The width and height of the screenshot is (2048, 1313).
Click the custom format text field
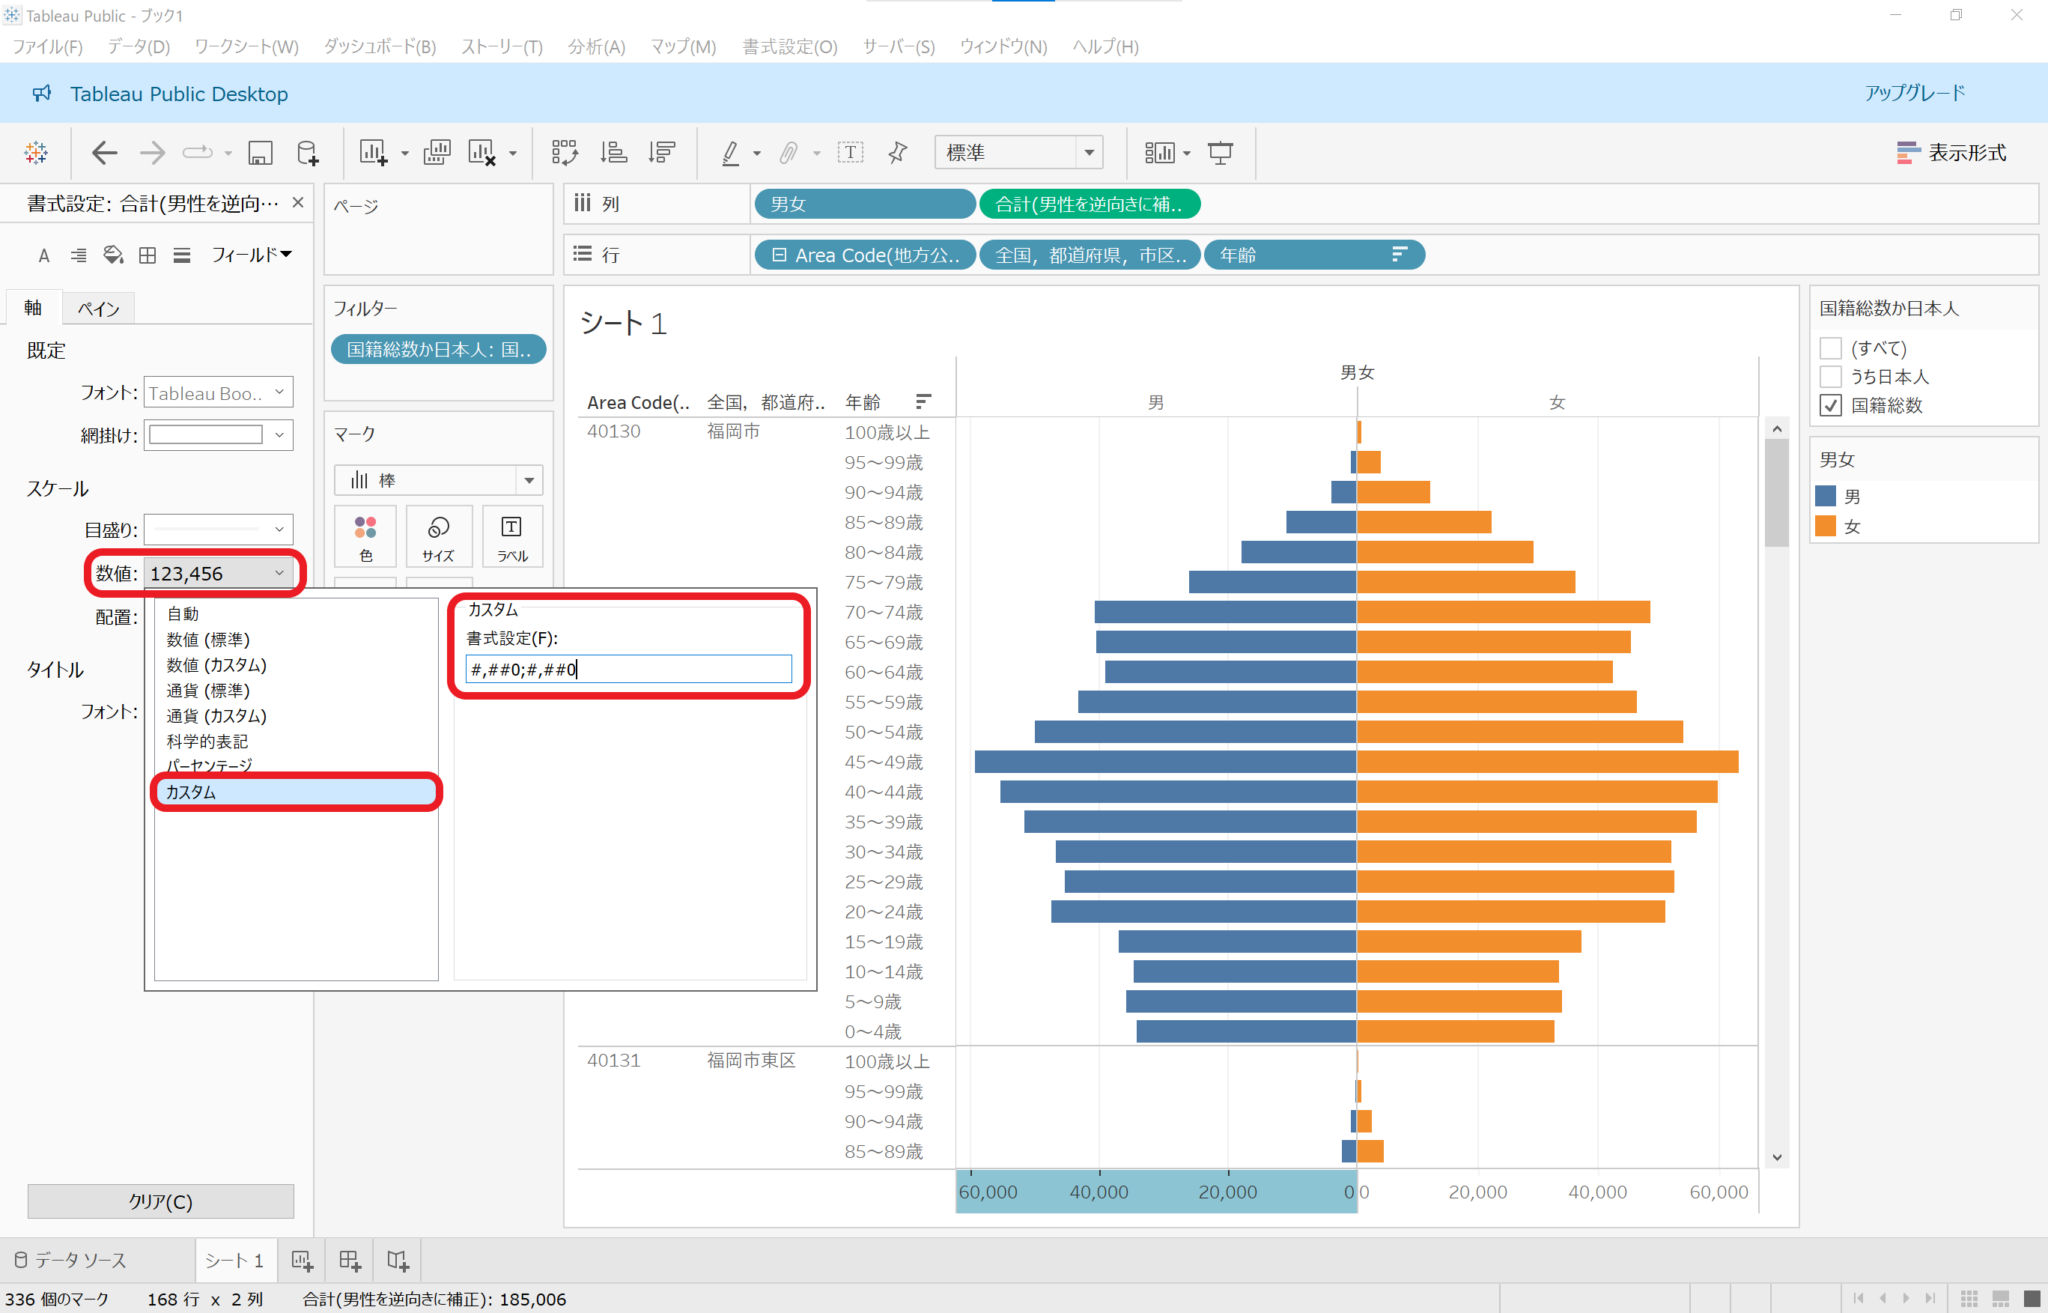[629, 669]
